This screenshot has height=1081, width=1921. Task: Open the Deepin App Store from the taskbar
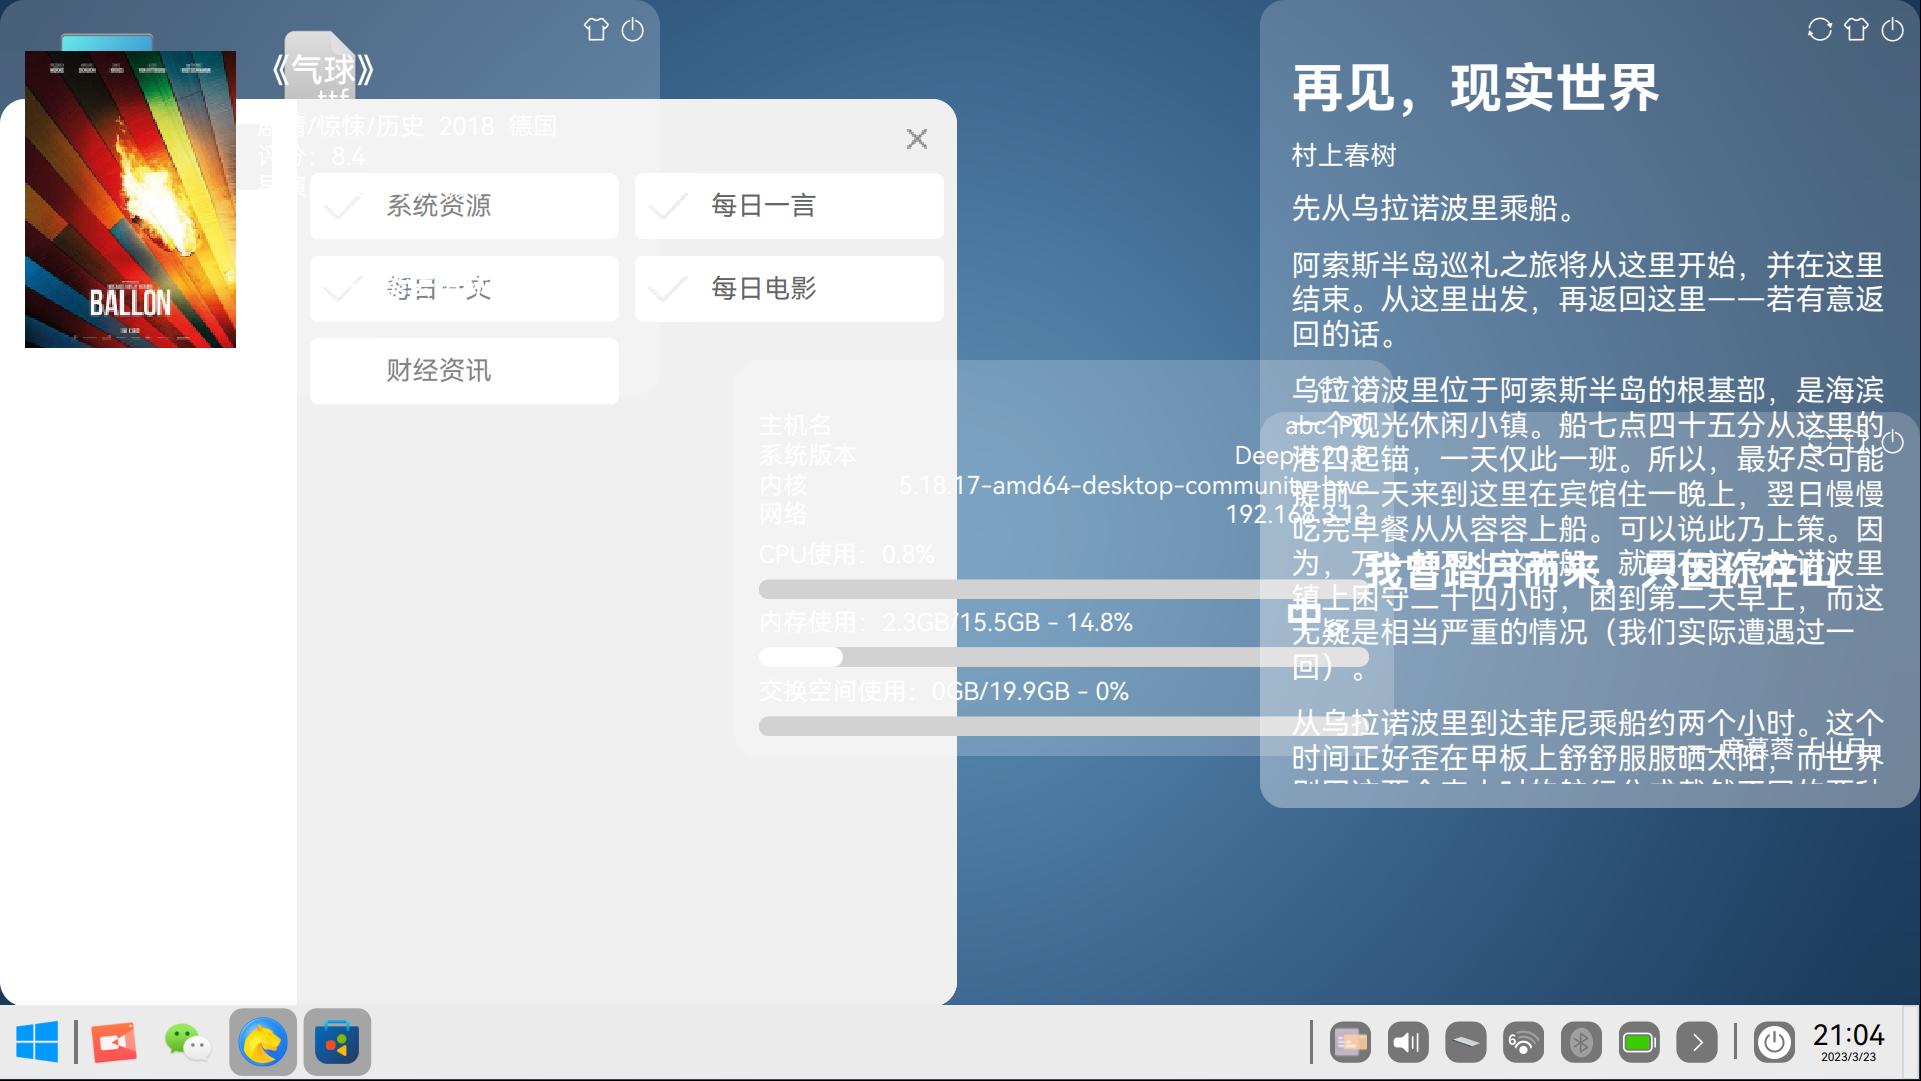[x=337, y=1043]
